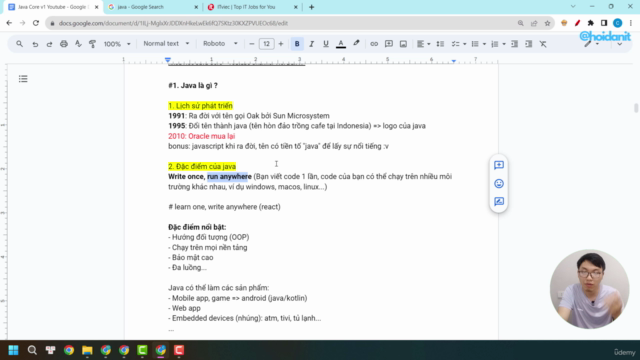Open the Windows Start menu
Viewport: 640px width, 360px height.
click(13, 350)
